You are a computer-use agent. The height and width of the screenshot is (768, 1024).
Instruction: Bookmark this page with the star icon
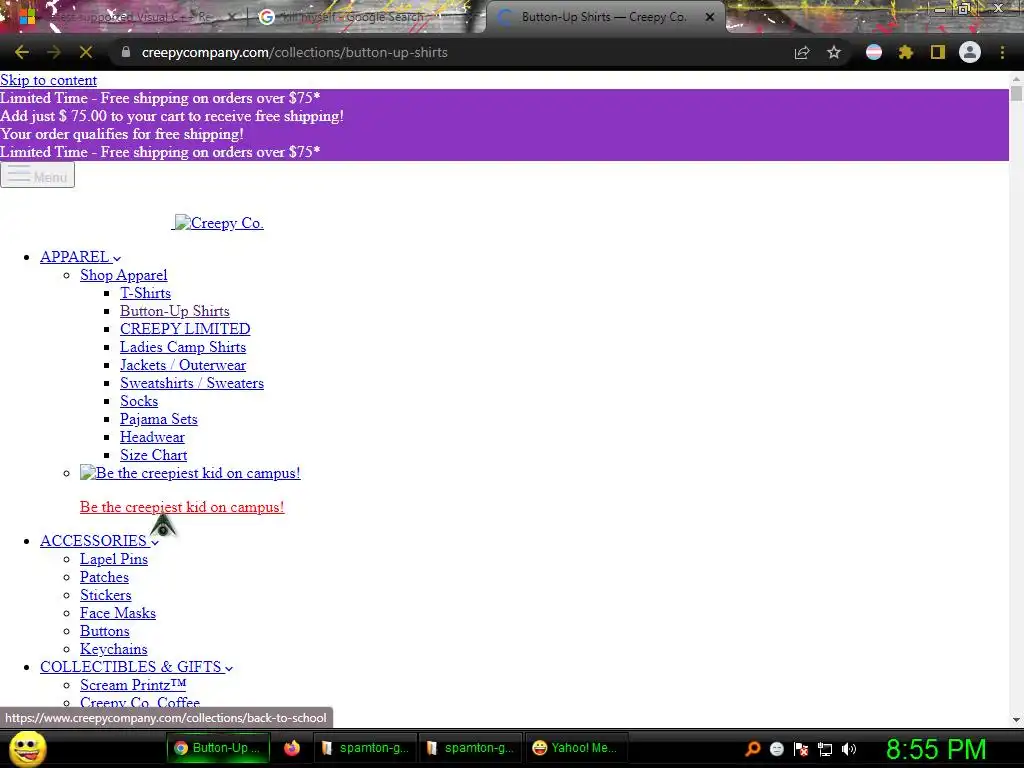pyautogui.click(x=834, y=52)
